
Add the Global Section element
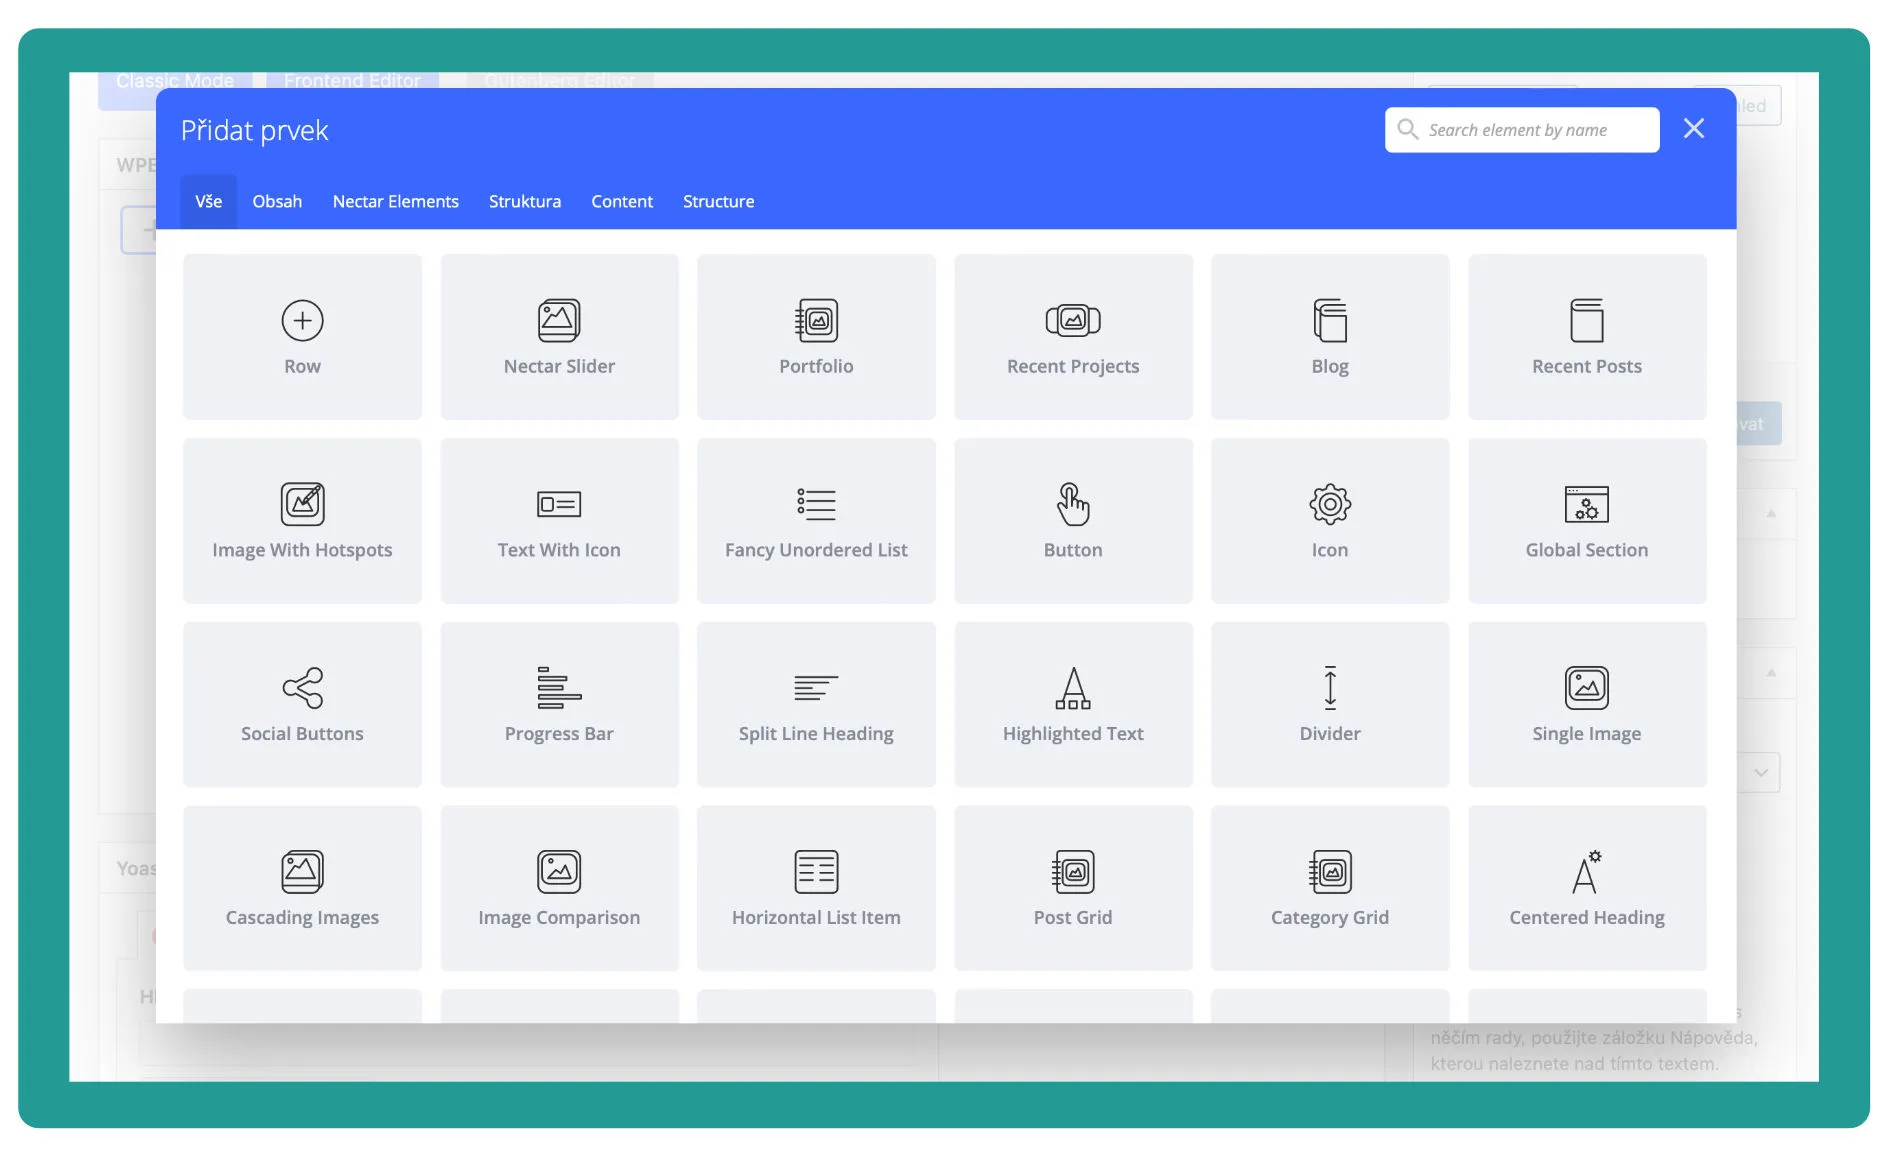click(1586, 521)
